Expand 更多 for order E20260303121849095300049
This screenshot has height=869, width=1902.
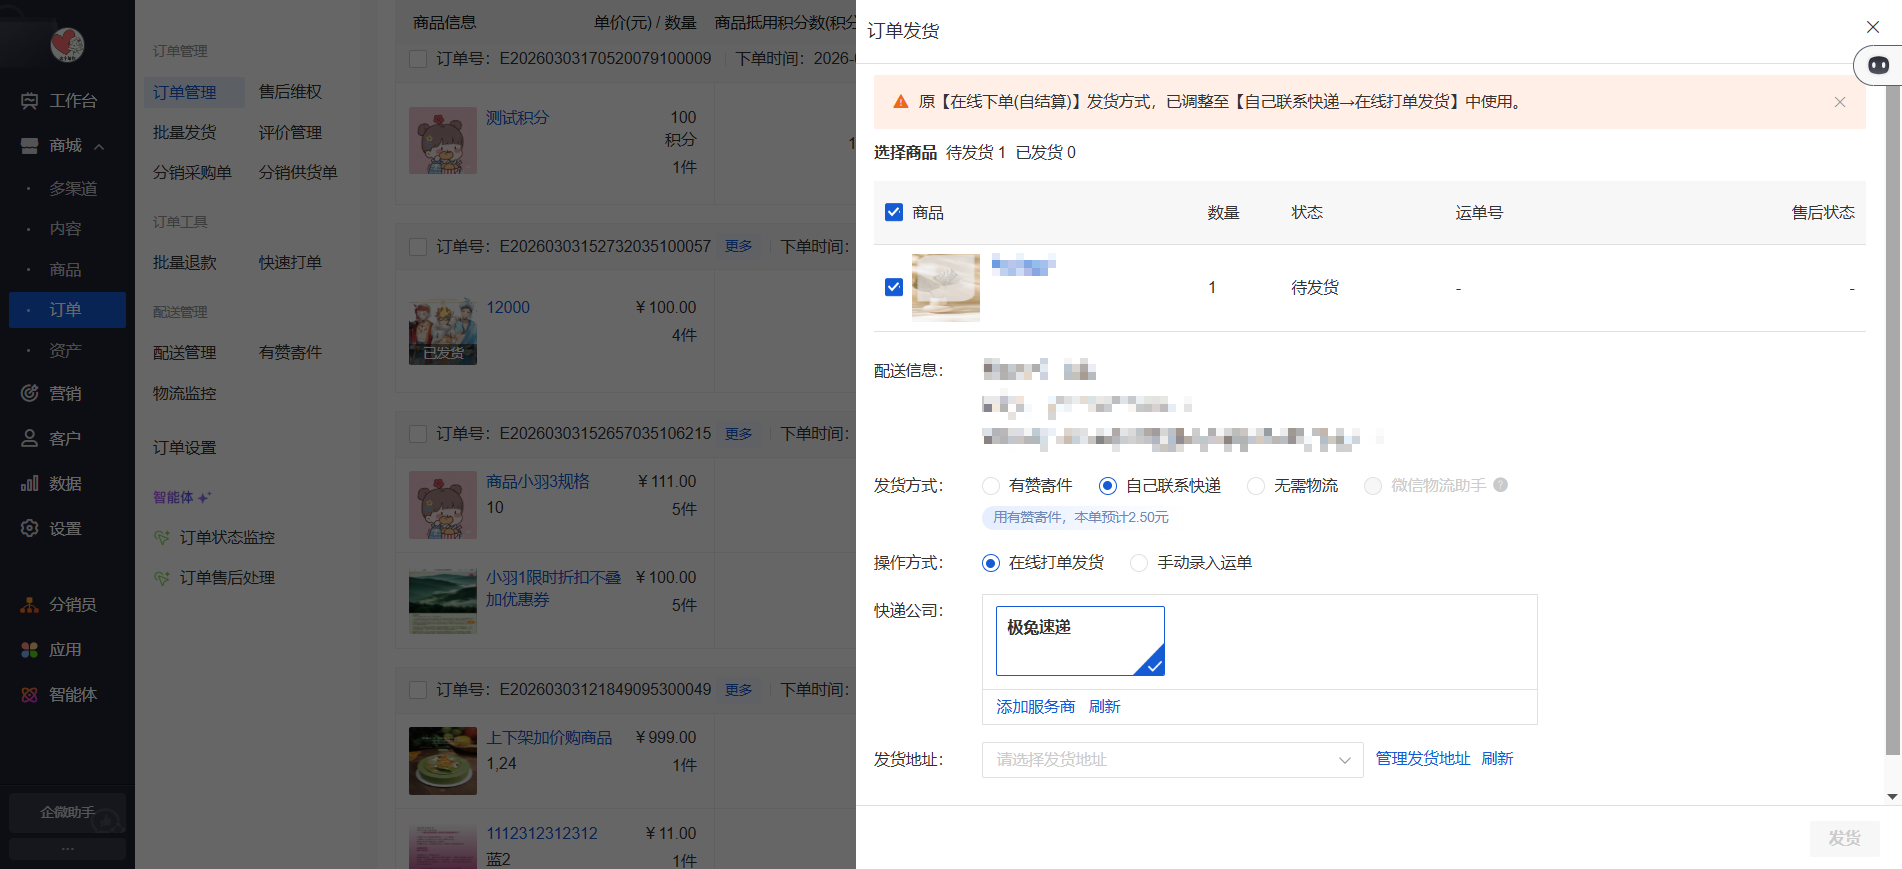tap(738, 690)
